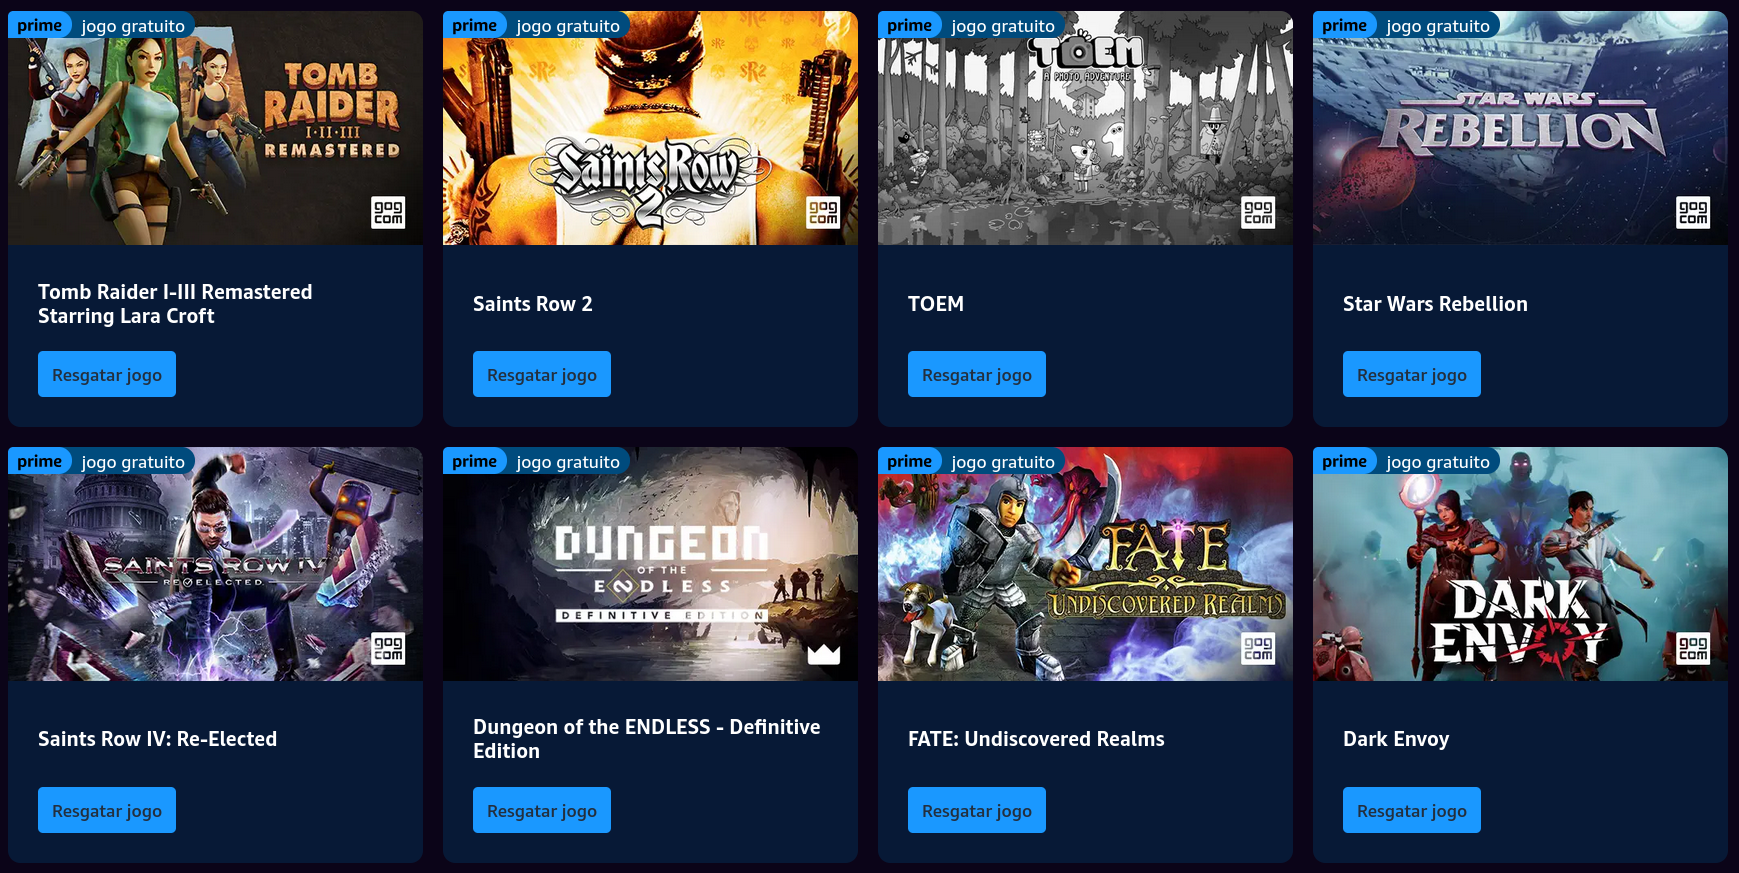Click the GOG.com icon on Star Wars Rebellion card
The width and height of the screenshot is (1739, 873).
point(1693,212)
